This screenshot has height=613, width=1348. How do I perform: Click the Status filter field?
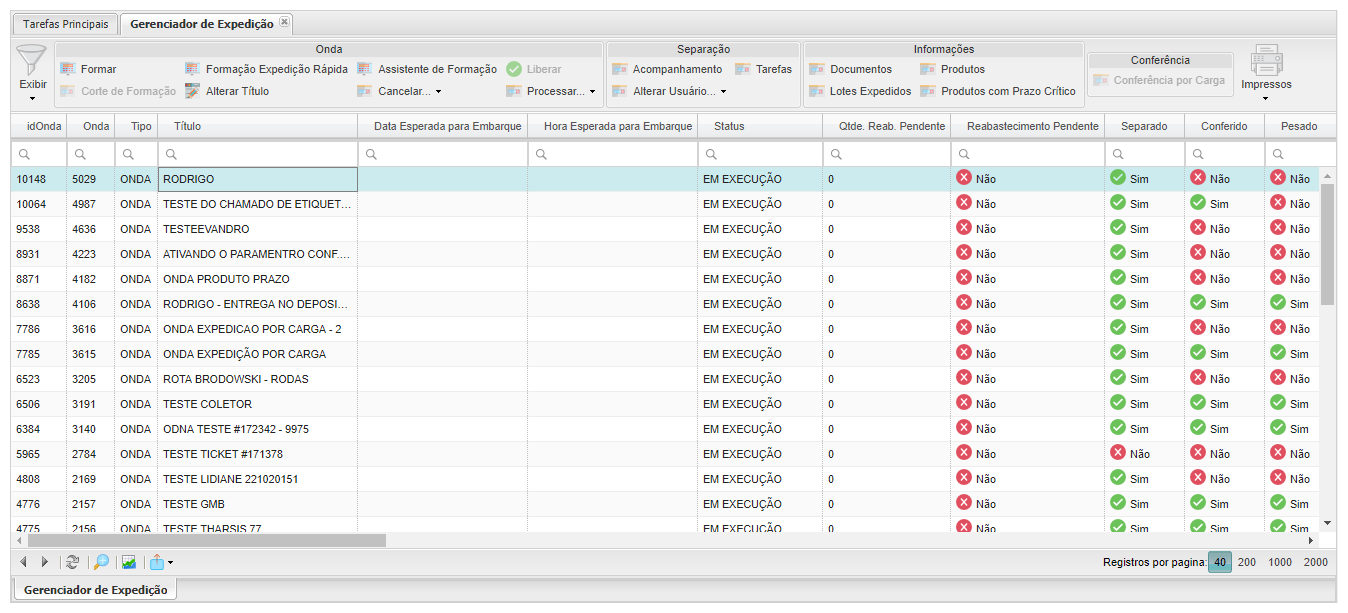click(760, 155)
